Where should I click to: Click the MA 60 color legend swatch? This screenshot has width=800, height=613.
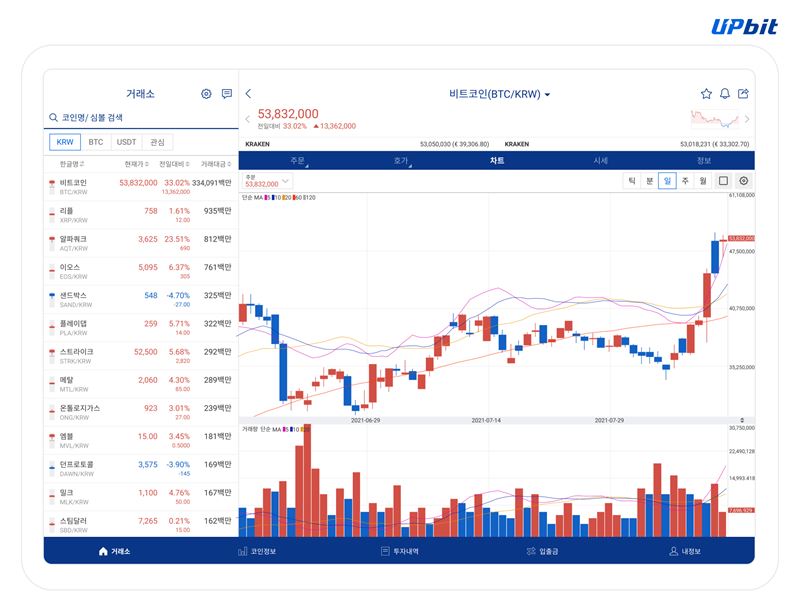click(x=293, y=198)
